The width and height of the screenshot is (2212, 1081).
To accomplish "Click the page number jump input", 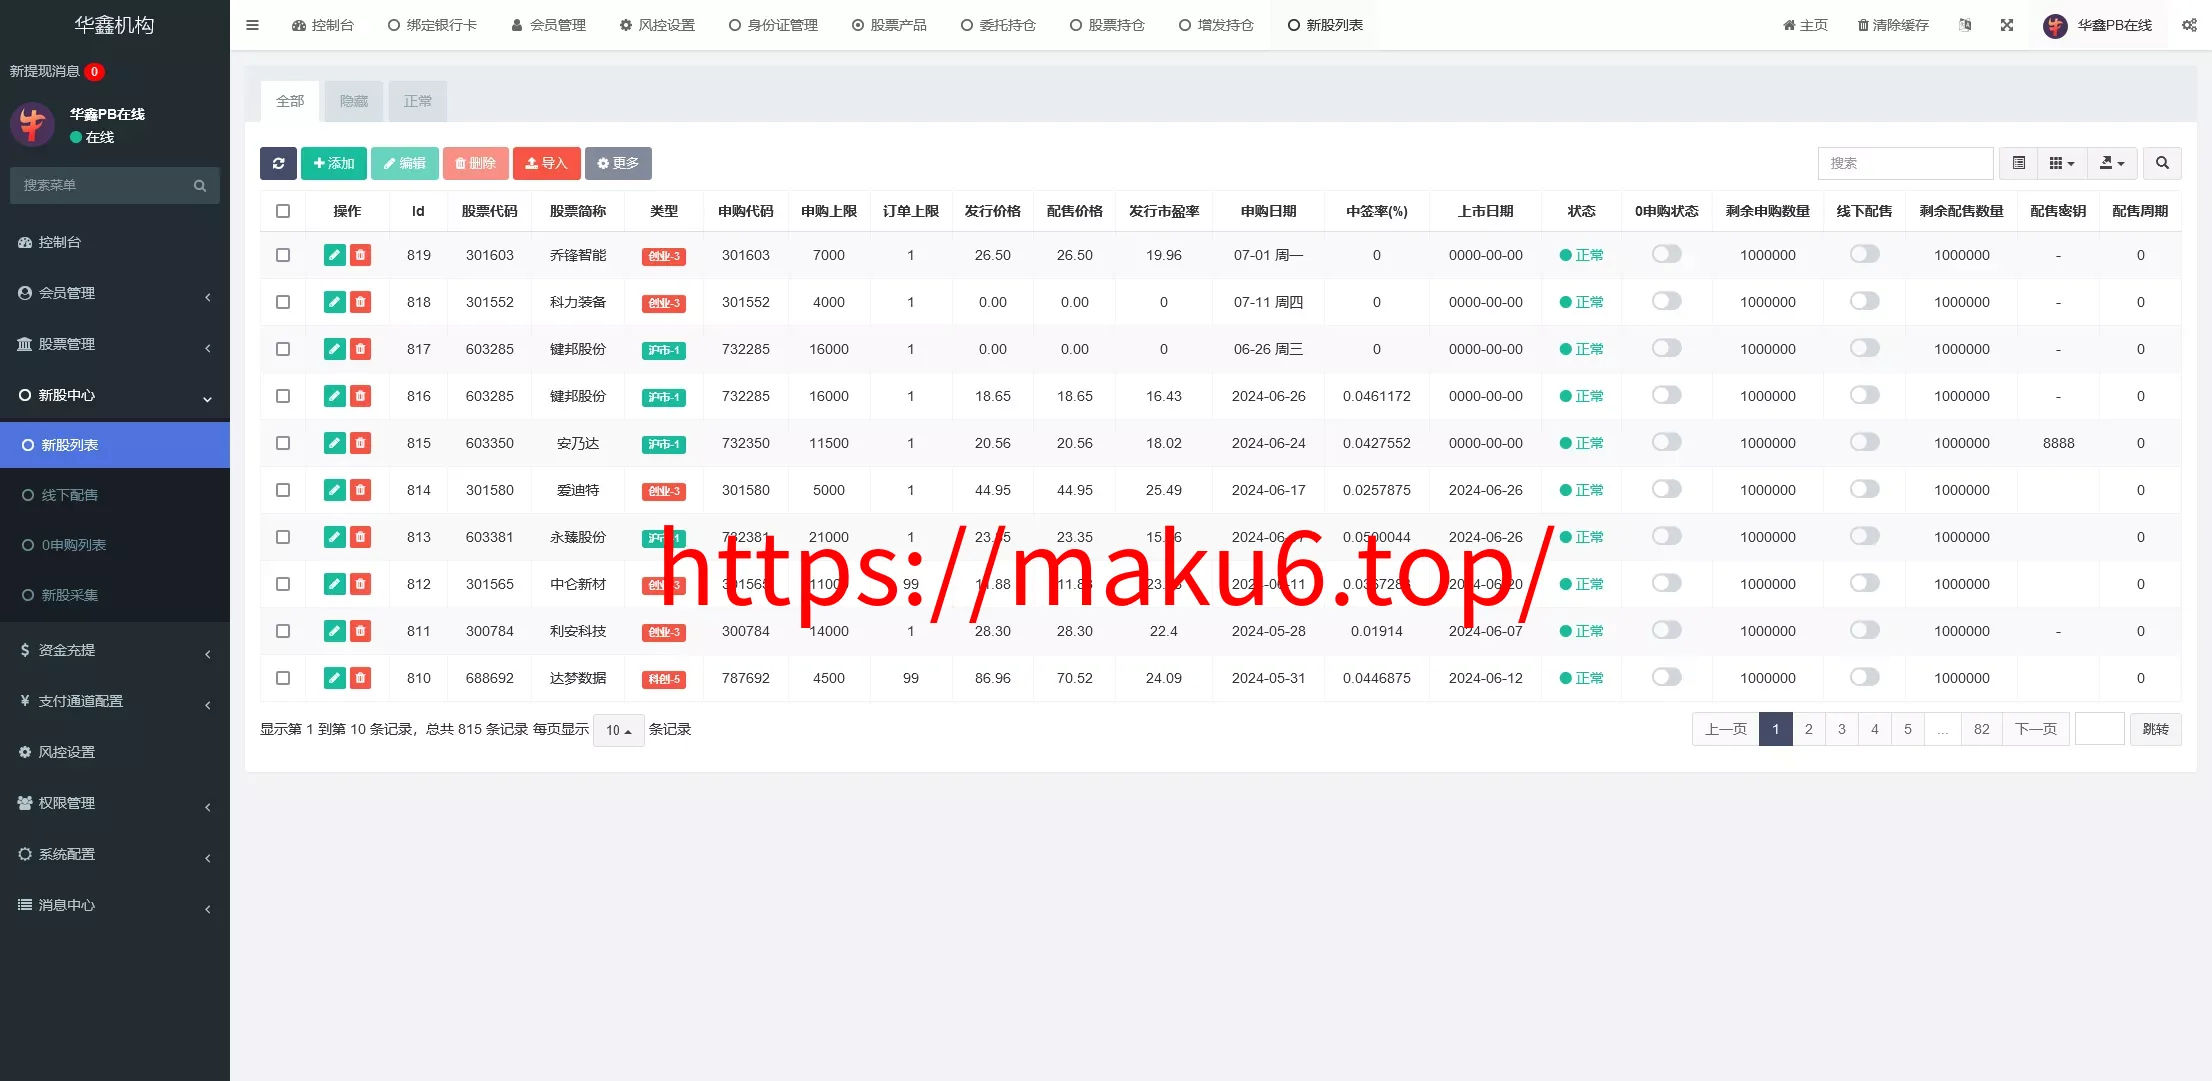I will [2100, 729].
